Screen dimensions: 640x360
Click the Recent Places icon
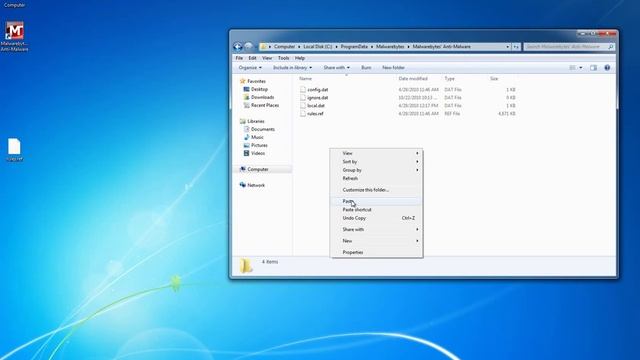(x=247, y=105)
